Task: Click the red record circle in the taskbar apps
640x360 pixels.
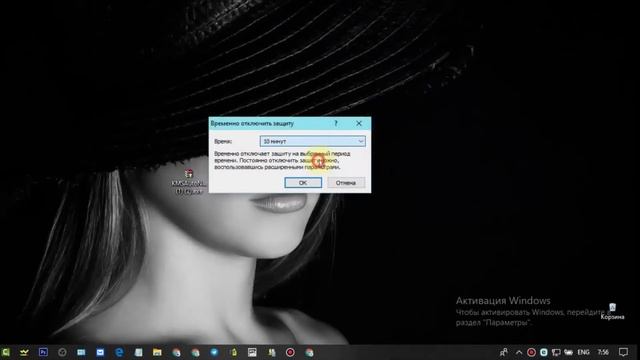Action: 290,352
